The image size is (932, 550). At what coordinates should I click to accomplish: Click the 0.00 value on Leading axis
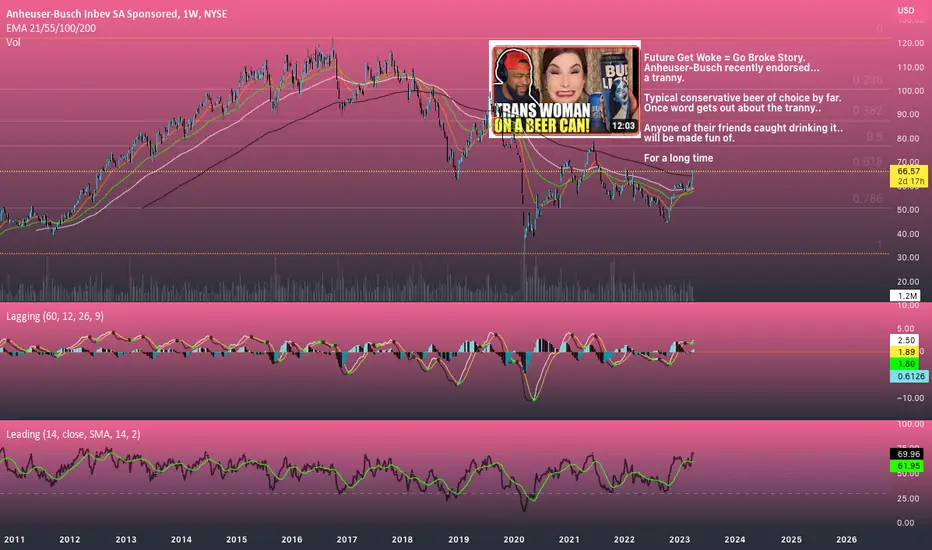[x=906, y=523]
